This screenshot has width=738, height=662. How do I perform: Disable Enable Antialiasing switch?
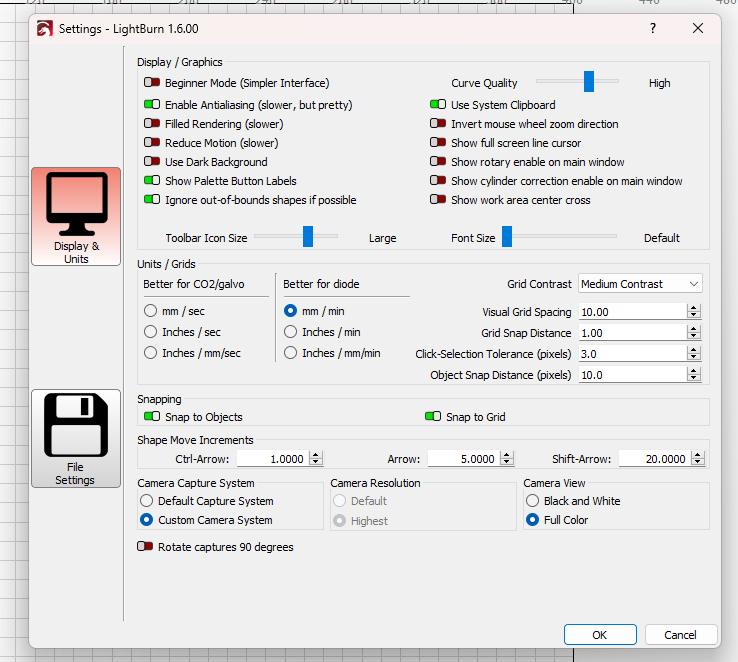click(152, 104)
